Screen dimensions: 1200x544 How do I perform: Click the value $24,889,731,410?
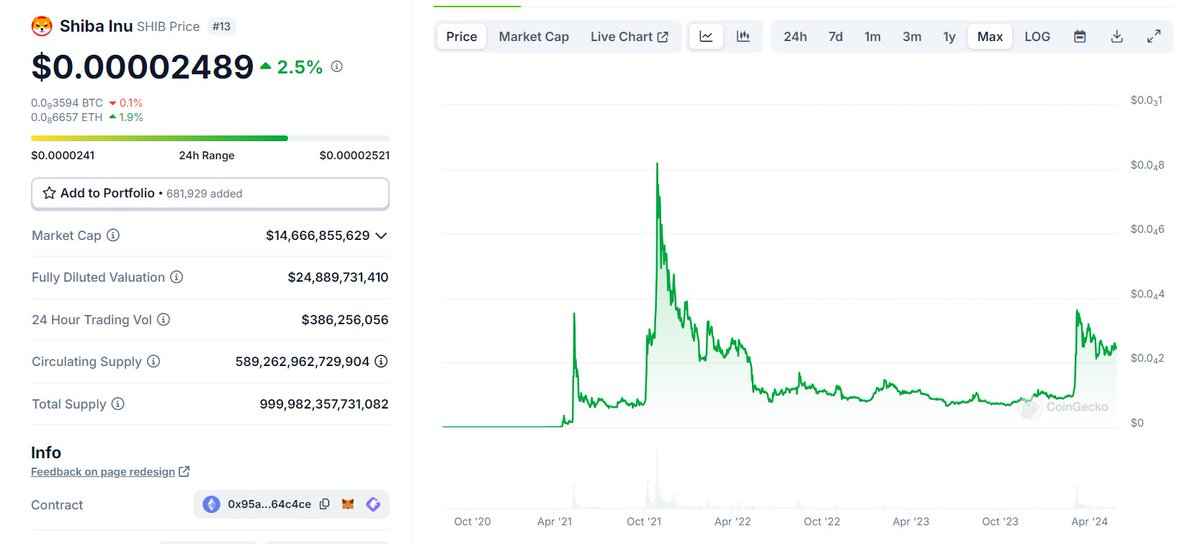(x=338, y=277)
